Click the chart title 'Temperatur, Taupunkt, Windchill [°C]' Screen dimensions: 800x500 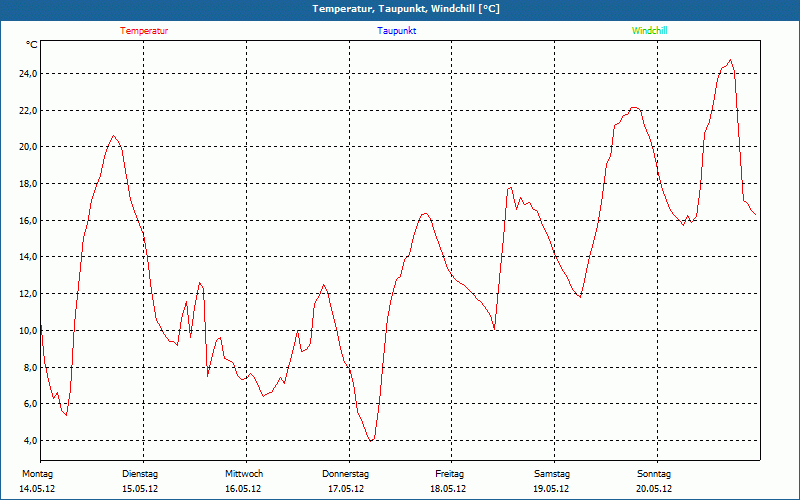tap(406, 9)
